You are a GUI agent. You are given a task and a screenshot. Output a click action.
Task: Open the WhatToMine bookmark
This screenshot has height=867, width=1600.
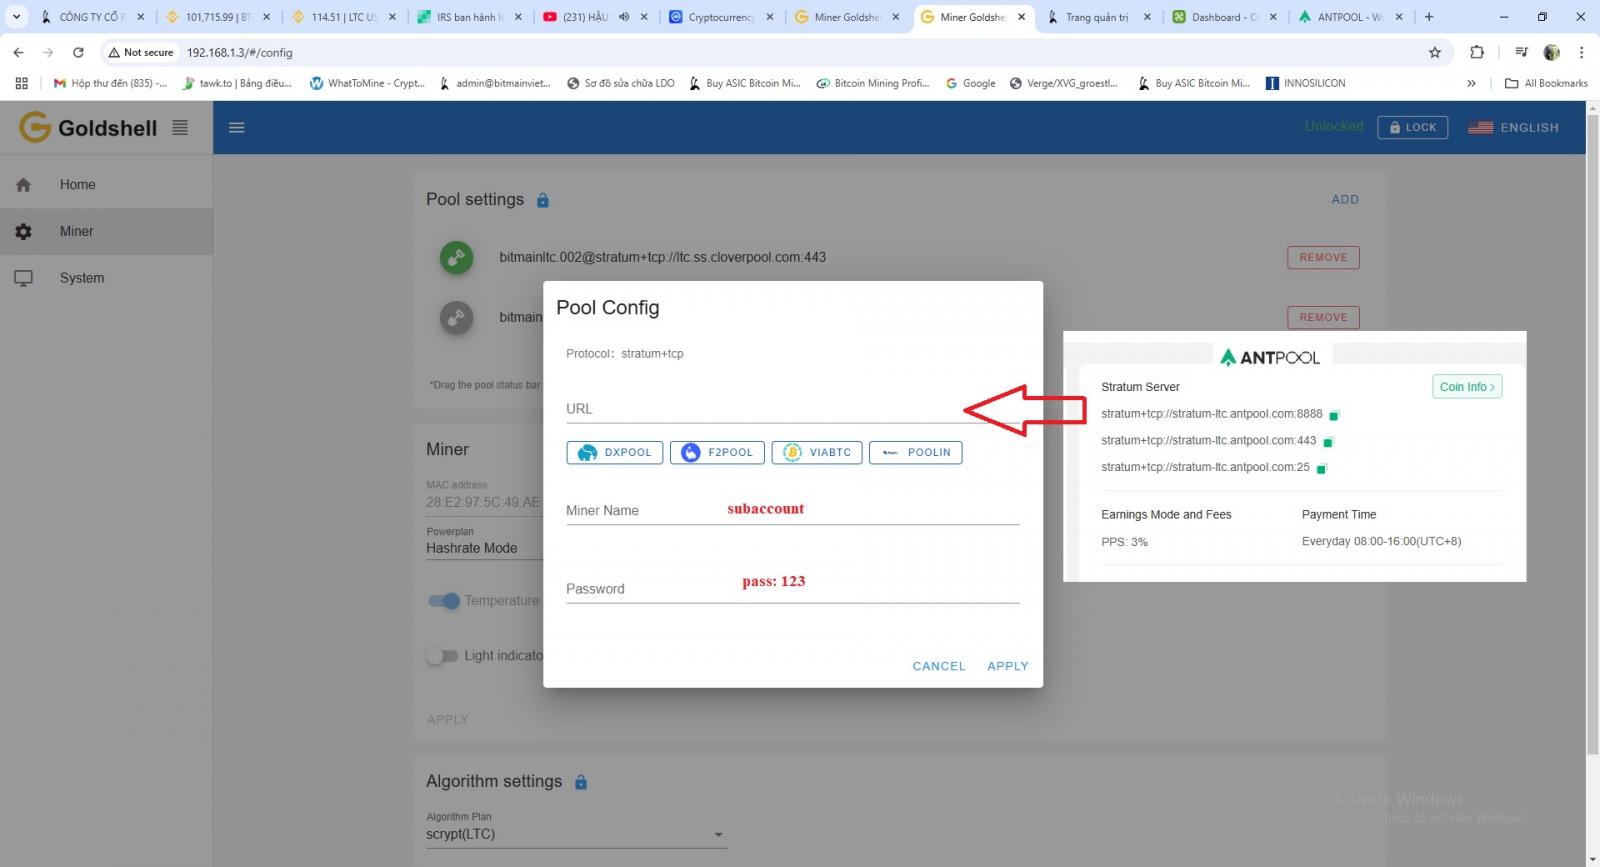[x=367, y=83]
